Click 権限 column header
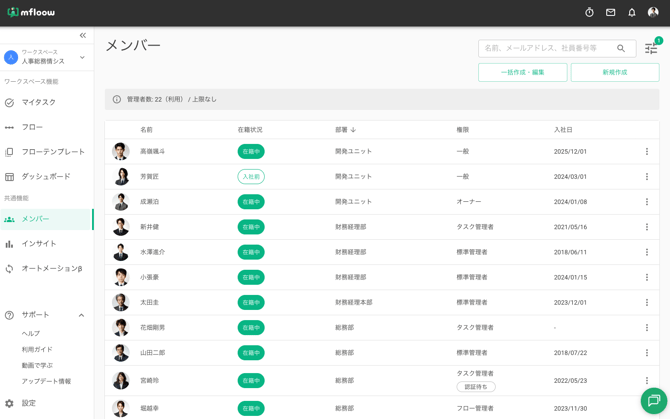The image size is (670, 419). click(463, 130)
